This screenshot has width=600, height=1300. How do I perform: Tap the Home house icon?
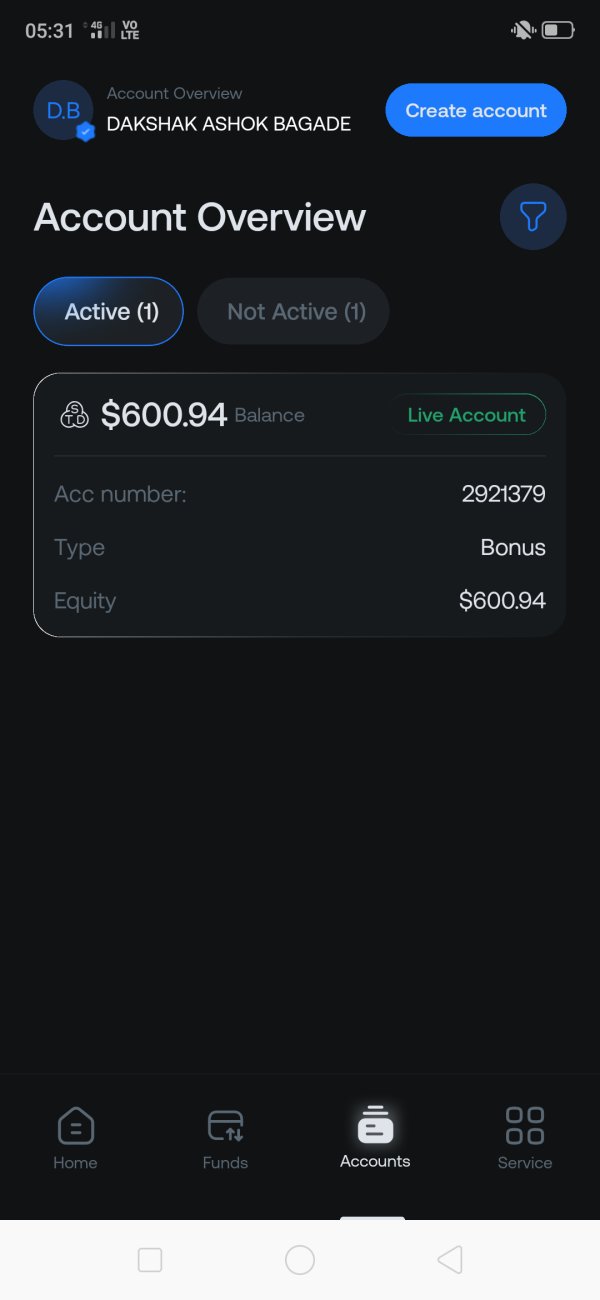pos(76,1126)
